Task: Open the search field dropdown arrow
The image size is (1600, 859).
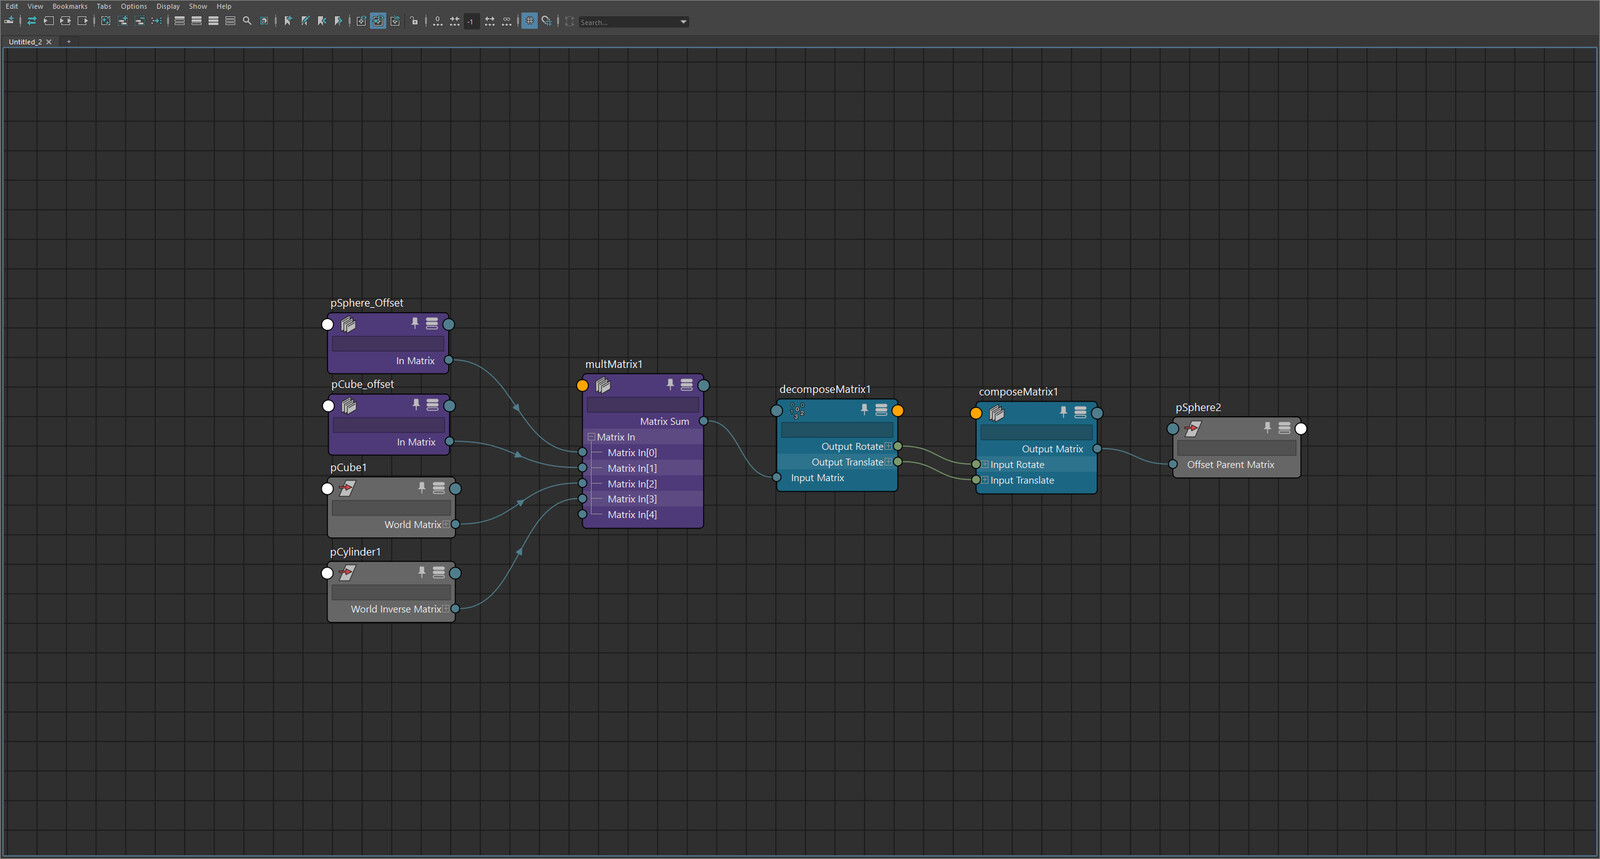Action: coord(684,22)
